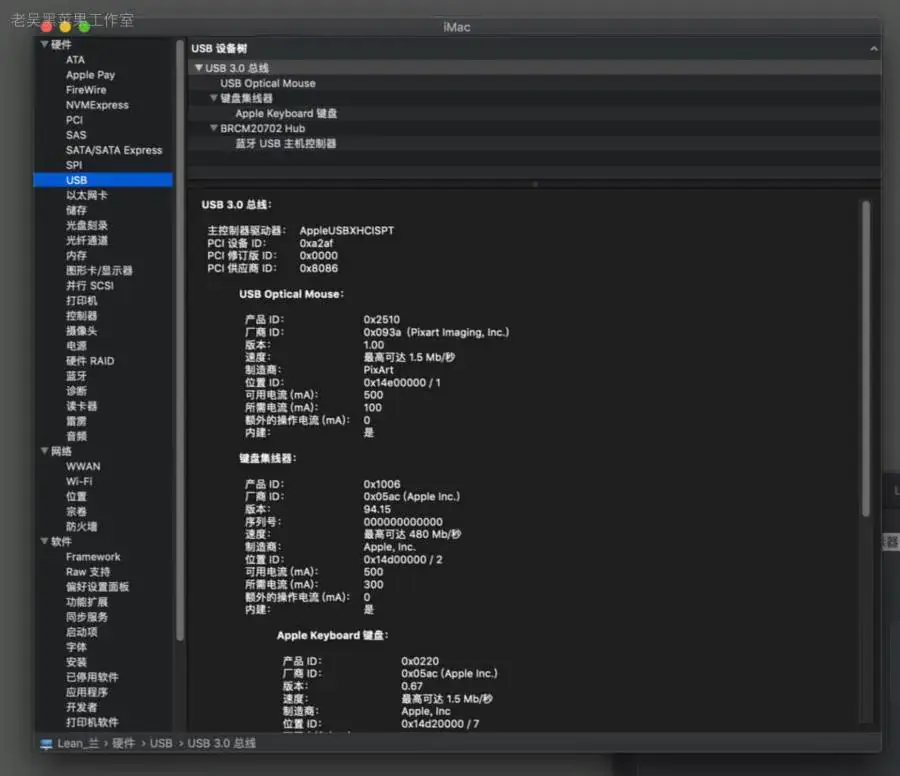Collapse the 软件 software section
The width and height of the screenshot is (900, 776).
(44, 541)
